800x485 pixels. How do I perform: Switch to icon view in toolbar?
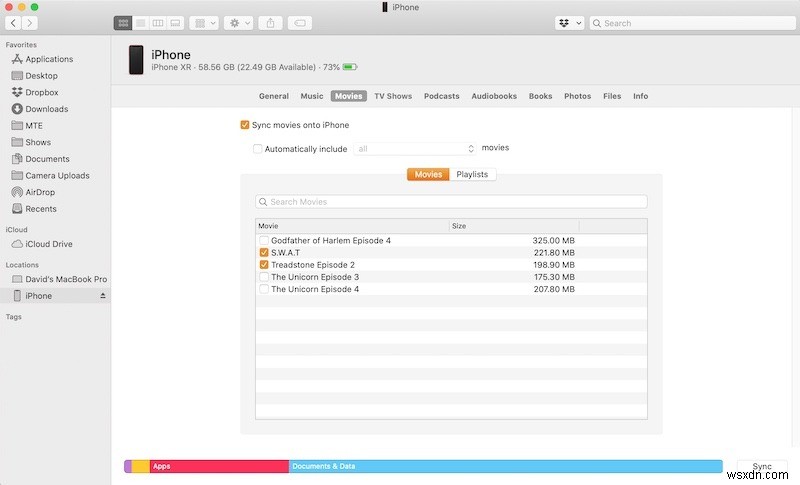tap(123, 23)
